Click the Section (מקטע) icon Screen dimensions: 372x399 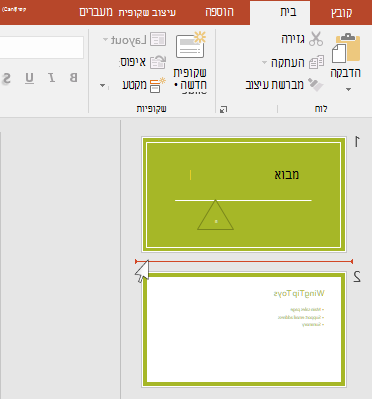click(x=157, y=85)
